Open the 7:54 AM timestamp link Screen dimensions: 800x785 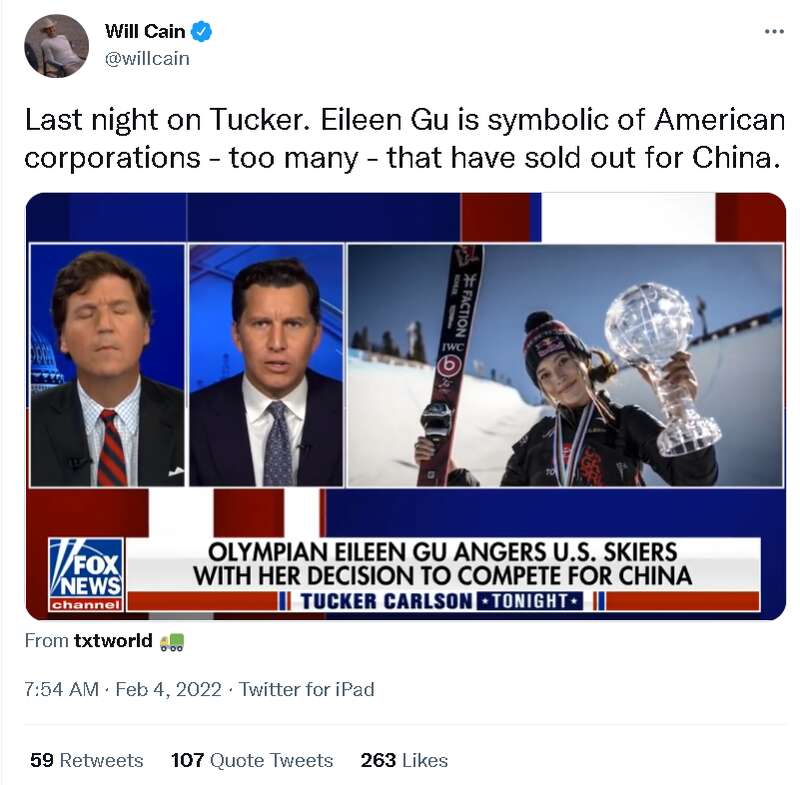[61, 690]
